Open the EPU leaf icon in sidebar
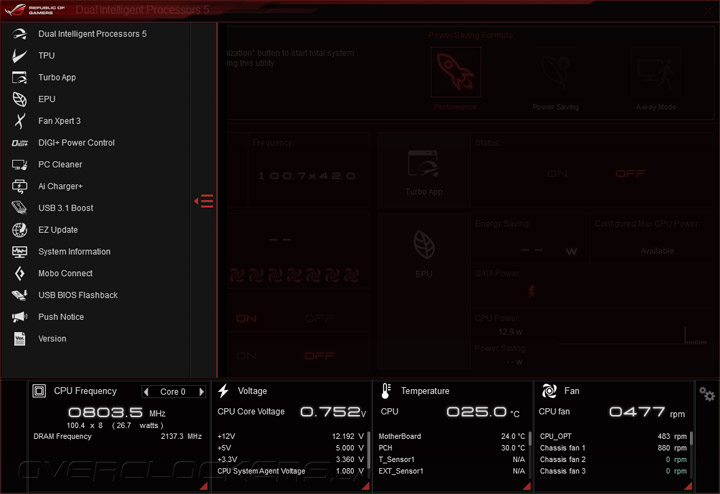This screenshot has width=720, height=494. click(x=19, y=99)
